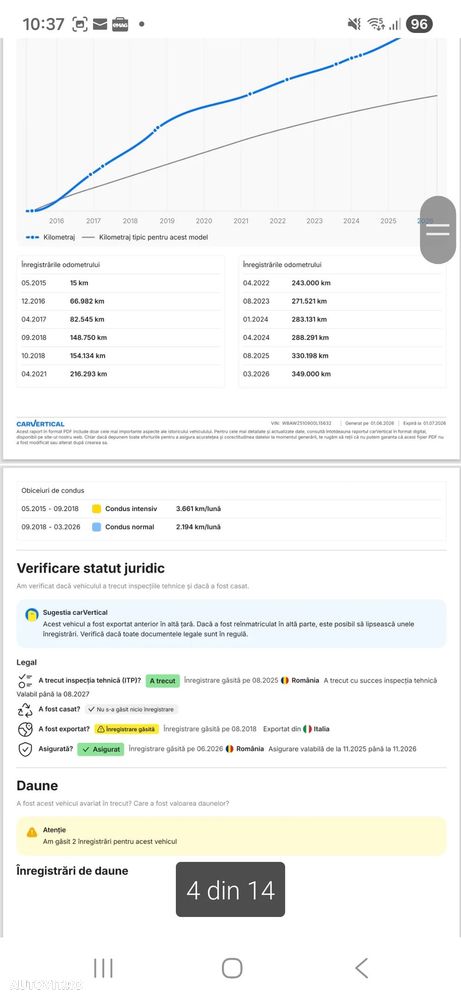
Task: Tap the carVertical logo in the footer
Action: [40, 424]
